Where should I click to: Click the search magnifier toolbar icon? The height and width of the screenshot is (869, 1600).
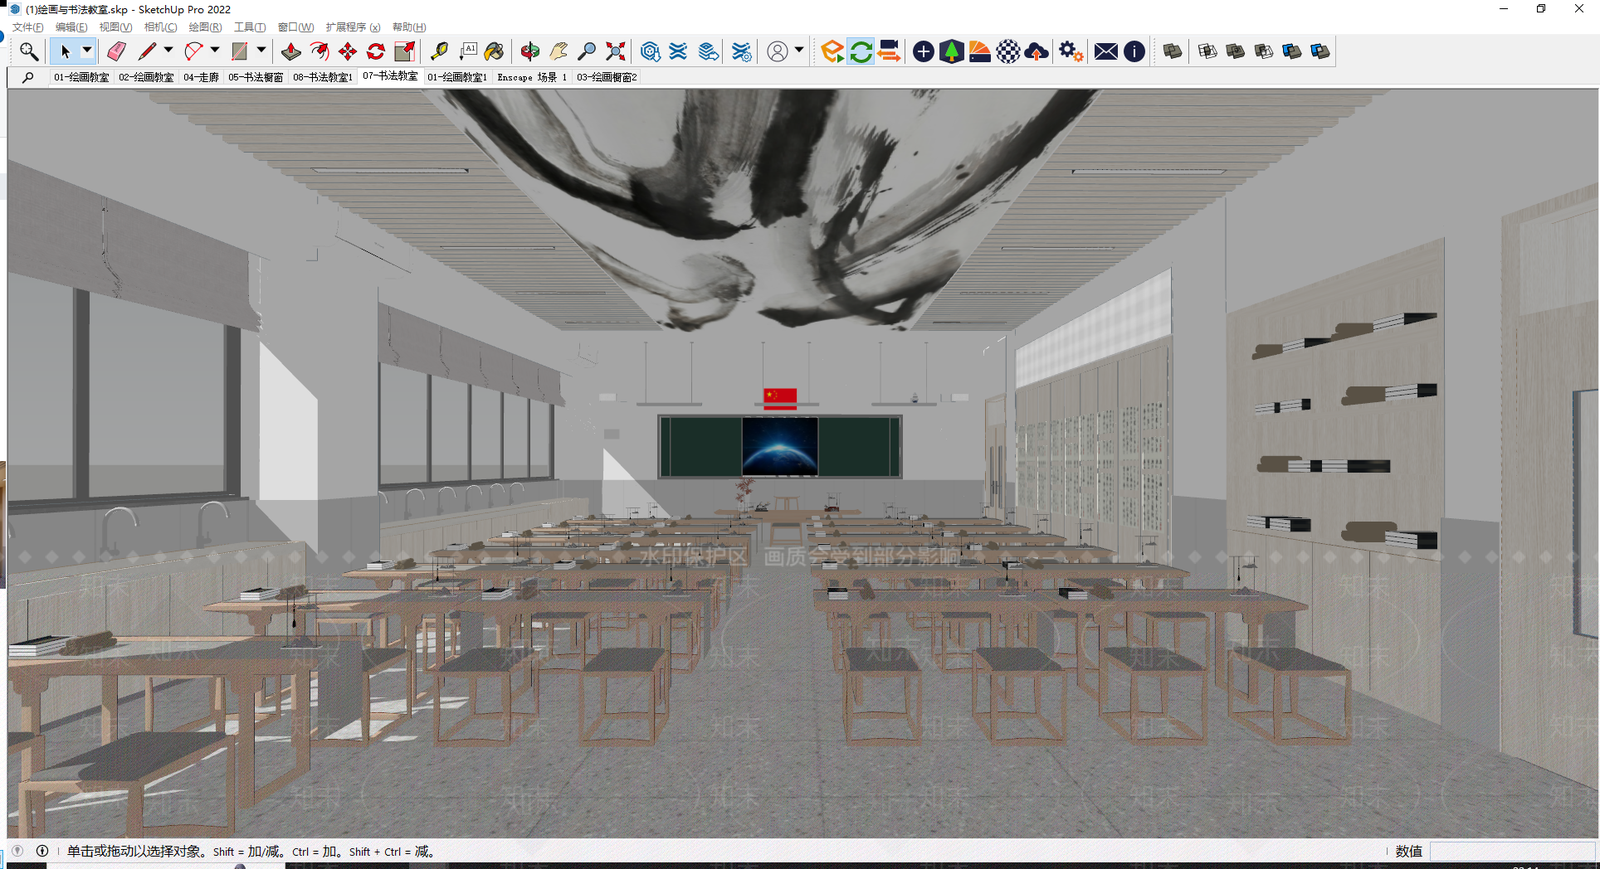click(29, 51)
